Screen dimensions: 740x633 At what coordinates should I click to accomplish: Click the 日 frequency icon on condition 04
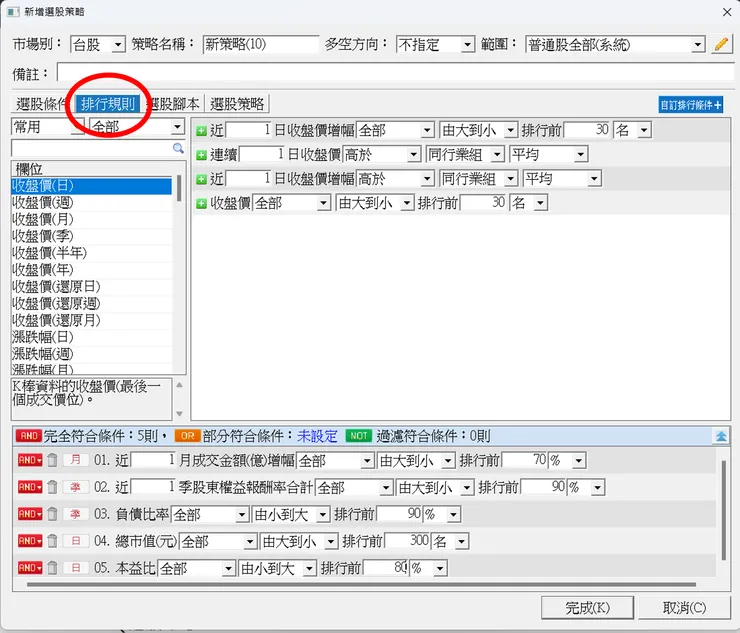[76, 540]
